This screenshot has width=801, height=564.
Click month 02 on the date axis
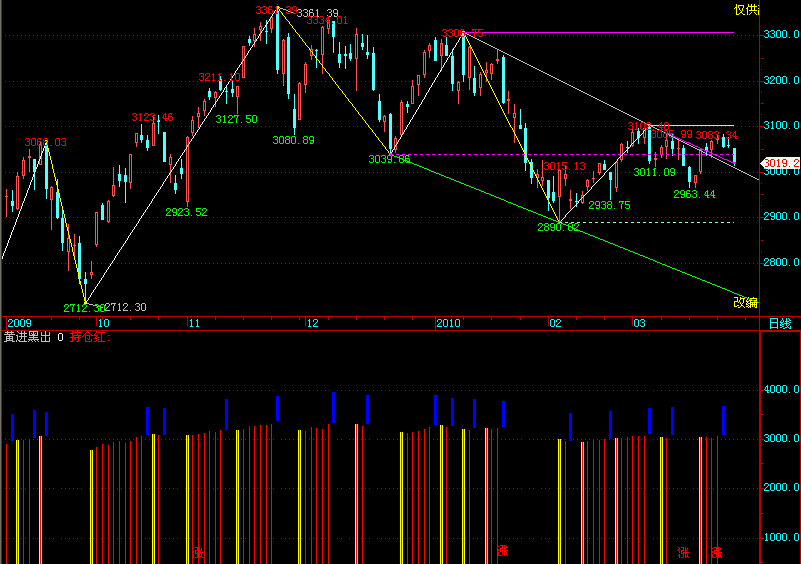555,323
